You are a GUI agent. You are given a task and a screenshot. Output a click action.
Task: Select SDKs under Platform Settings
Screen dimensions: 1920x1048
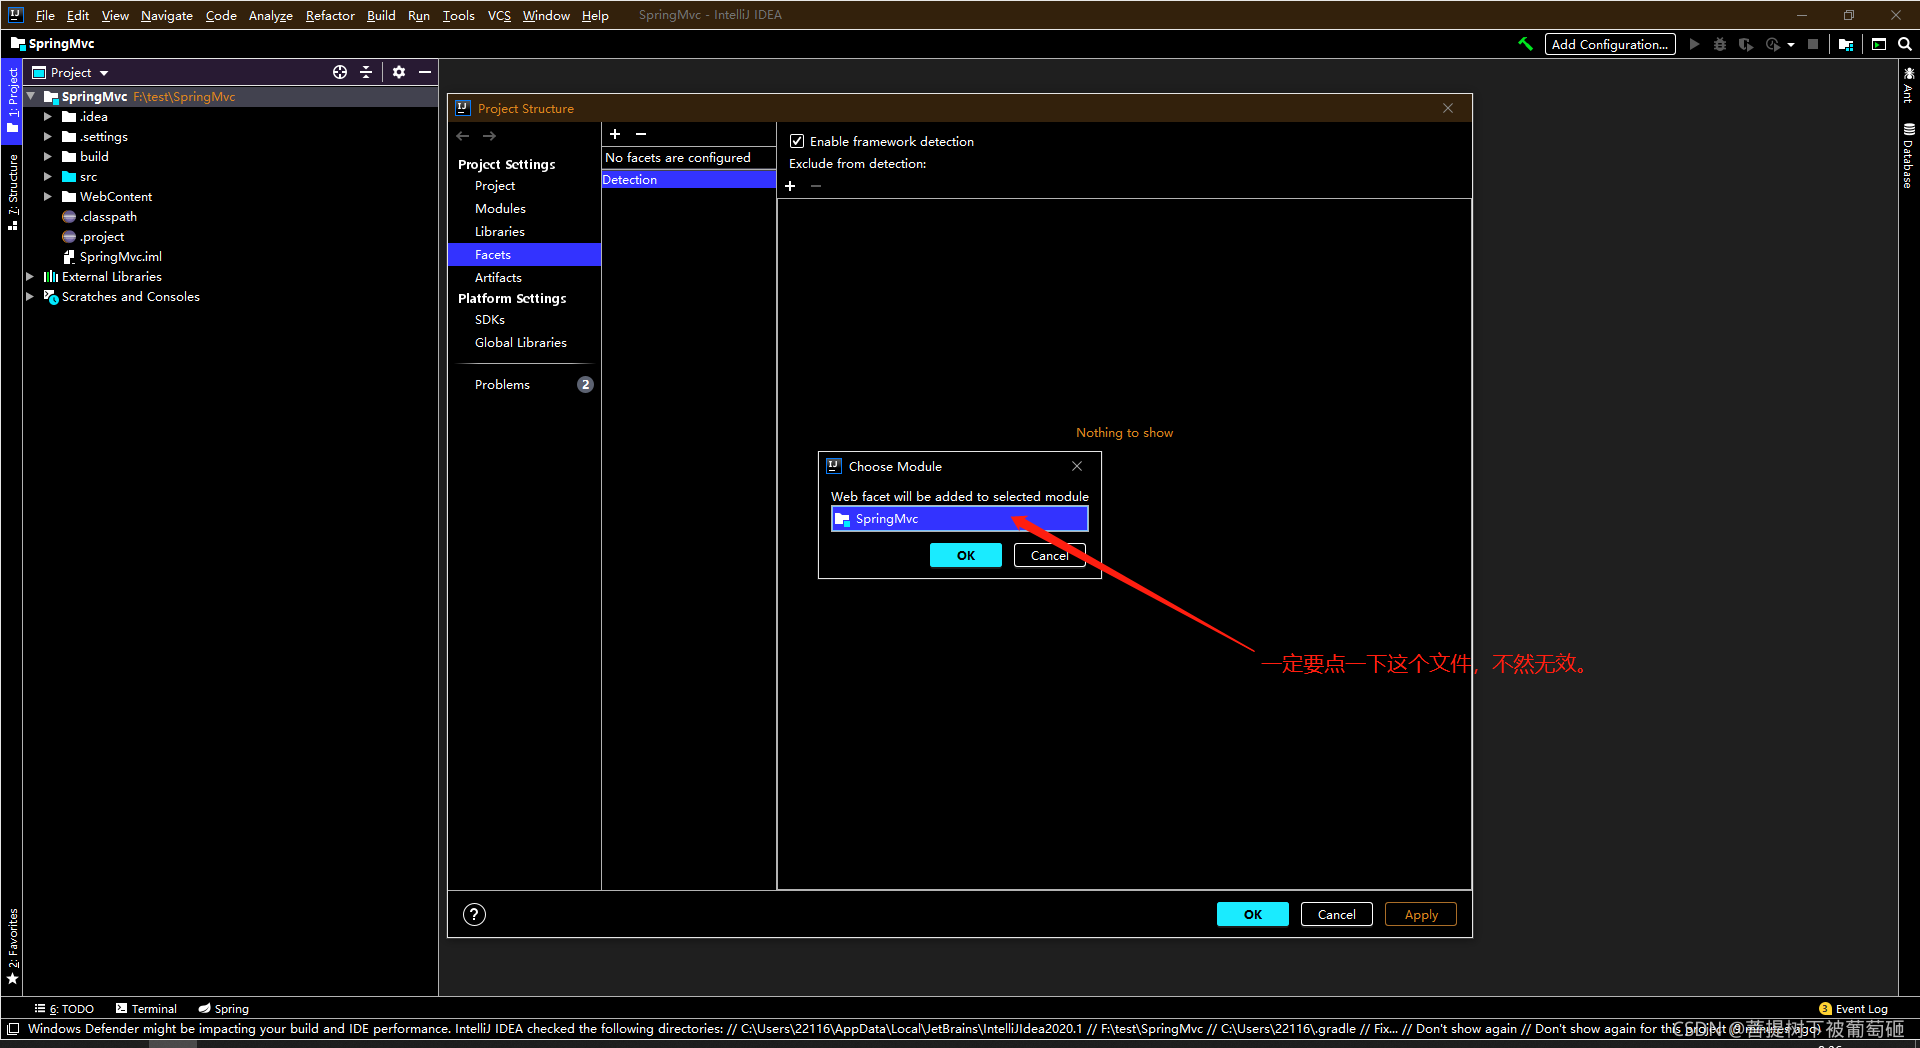tap(490, 320)
